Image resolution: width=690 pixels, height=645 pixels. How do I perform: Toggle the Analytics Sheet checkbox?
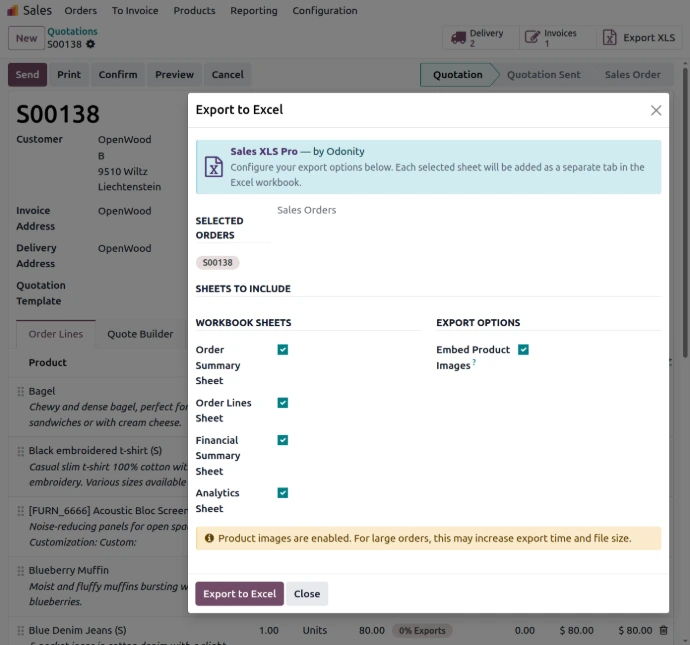click(283, 493)
